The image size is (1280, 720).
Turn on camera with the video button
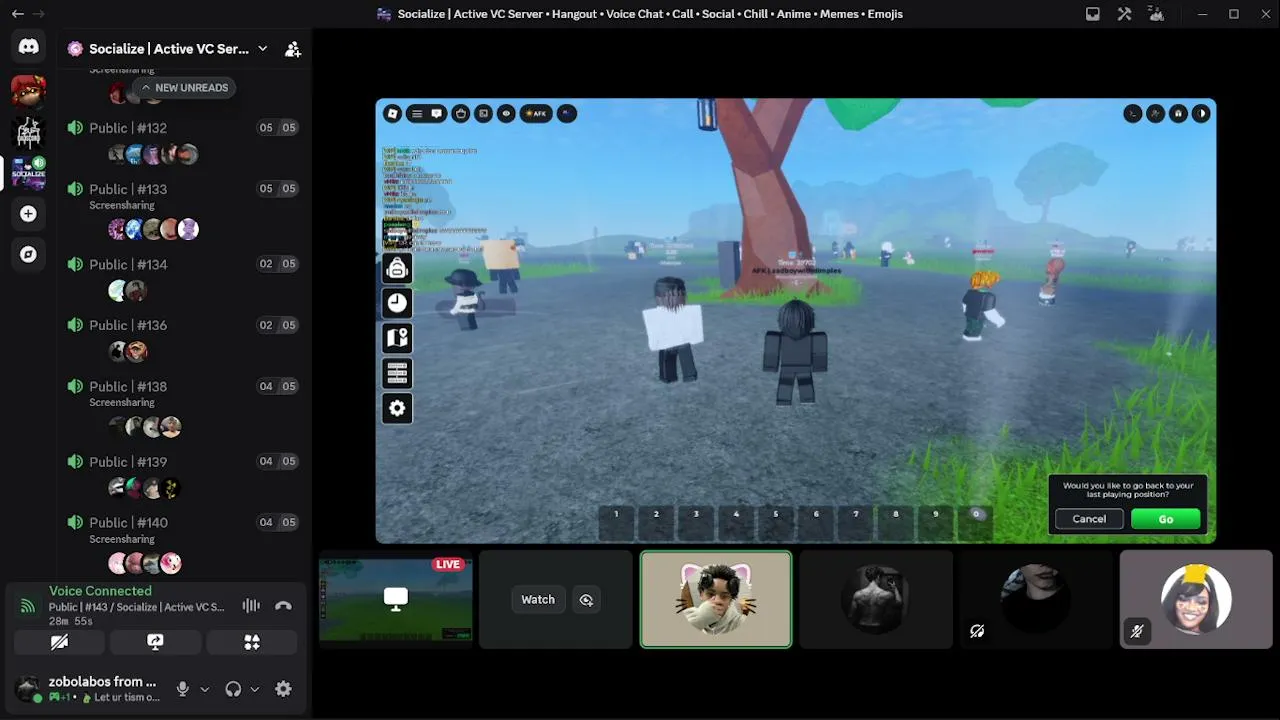pyautogui.click(x=59, y=642)
